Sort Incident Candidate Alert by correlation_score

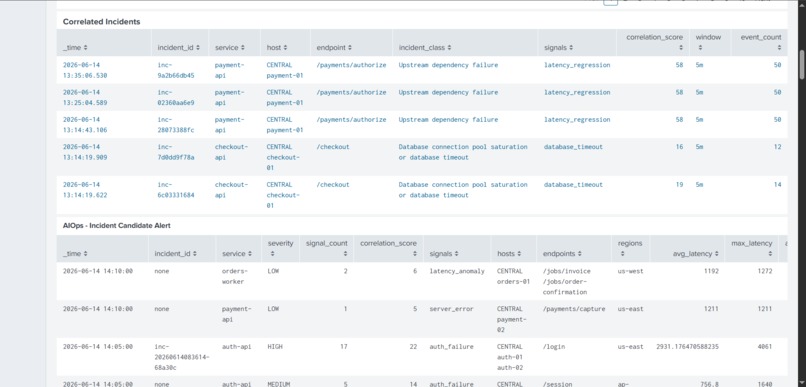click(388, 248)
